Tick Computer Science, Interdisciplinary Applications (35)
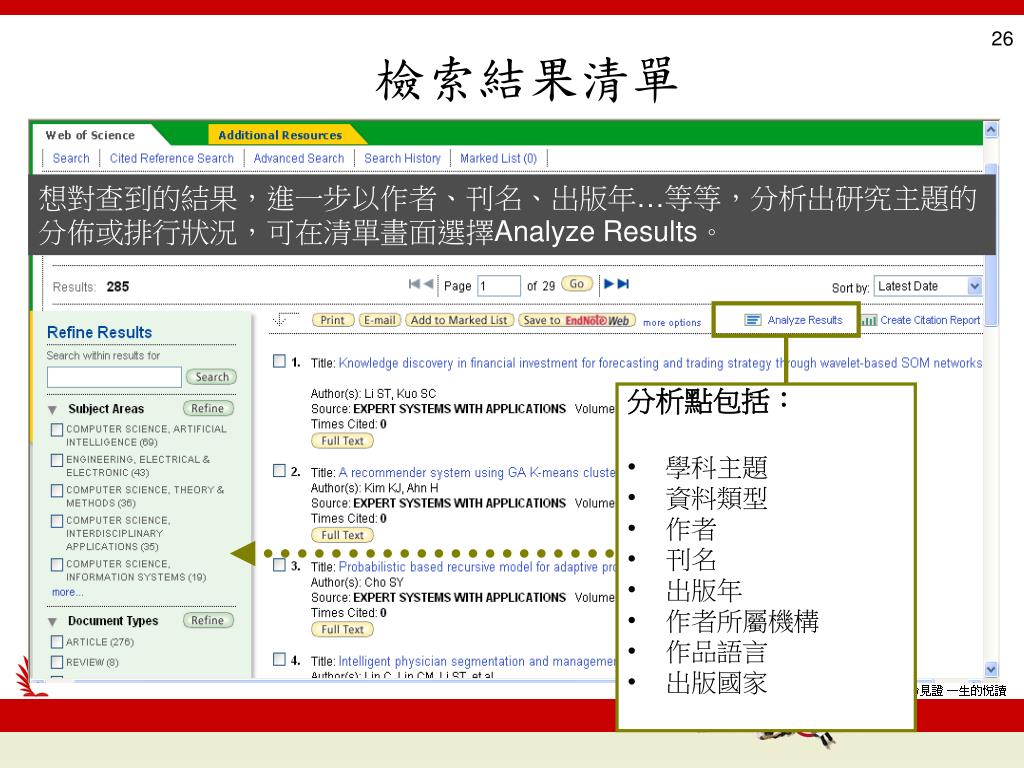Image resolution: width=1024 pixels, height=768 pixels. [x=57, y=521]
